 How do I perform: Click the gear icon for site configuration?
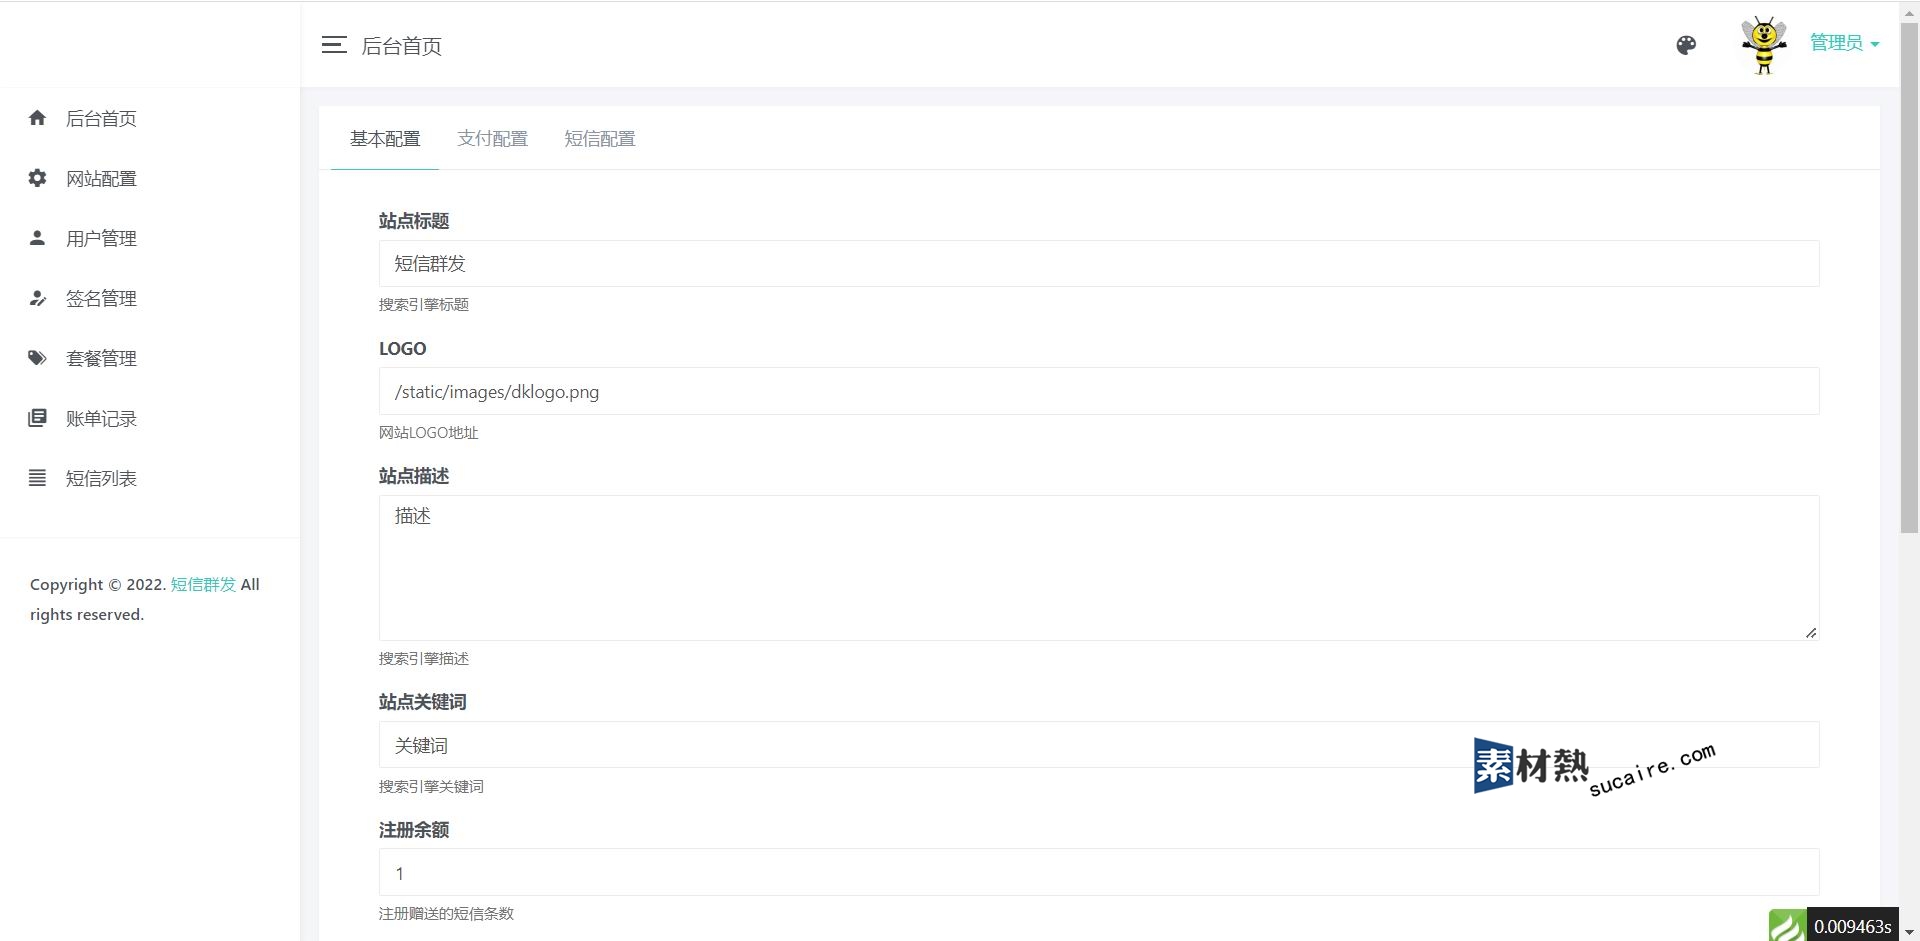point(37,178)
